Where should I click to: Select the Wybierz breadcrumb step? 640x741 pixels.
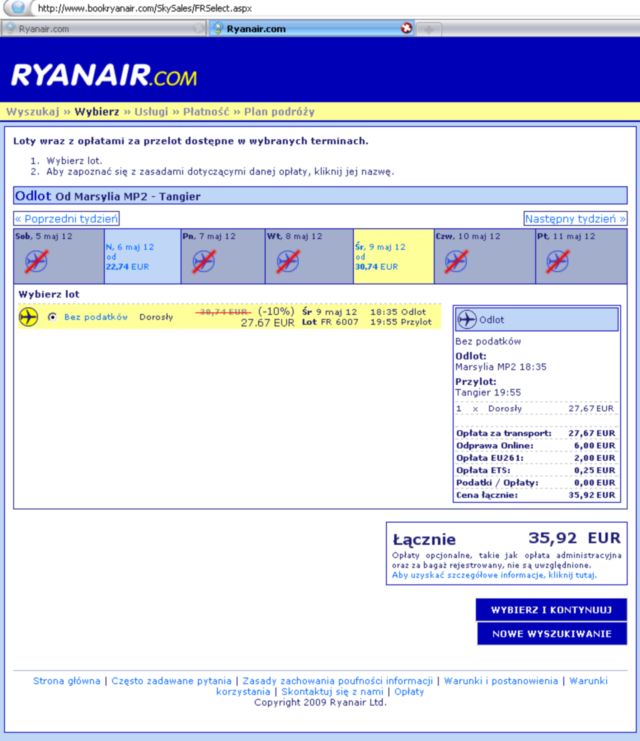(x=97, y=112)
